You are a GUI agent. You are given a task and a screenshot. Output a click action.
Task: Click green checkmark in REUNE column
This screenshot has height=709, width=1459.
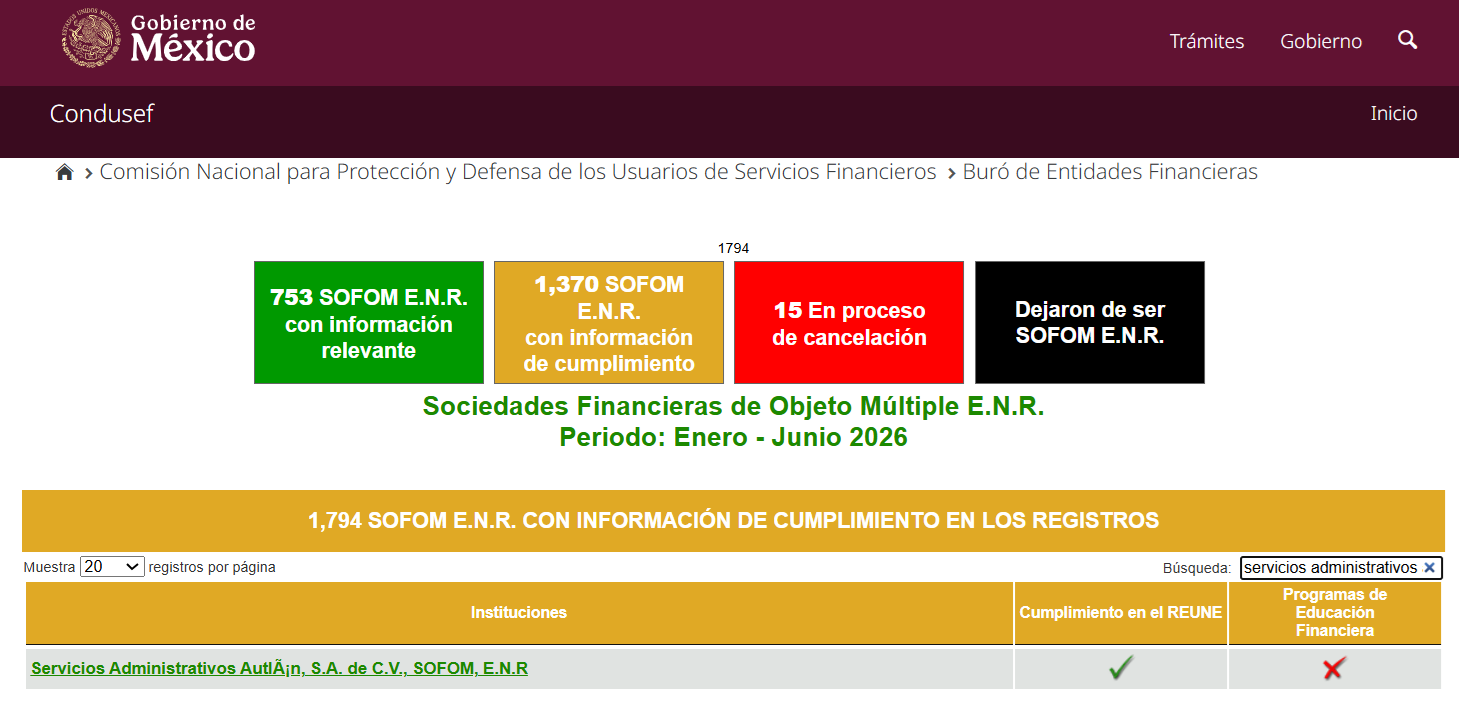click(x=1121, y=668)
